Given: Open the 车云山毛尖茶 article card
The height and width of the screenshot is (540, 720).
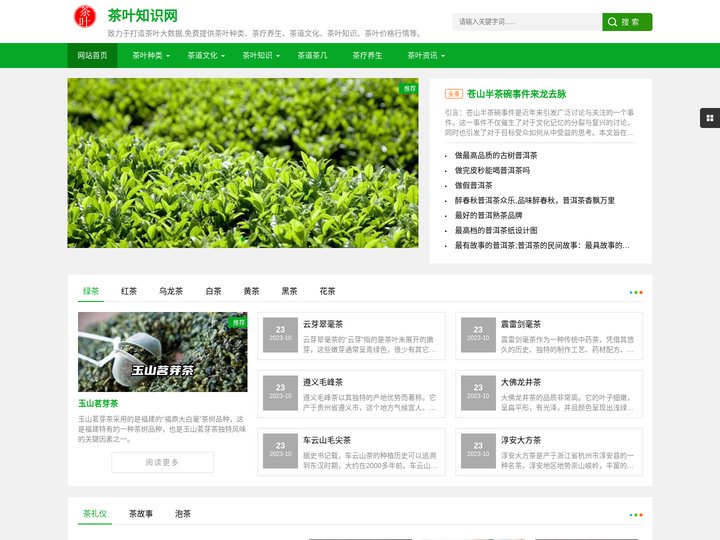Looking at the screenshot, I should click(351, 452).
